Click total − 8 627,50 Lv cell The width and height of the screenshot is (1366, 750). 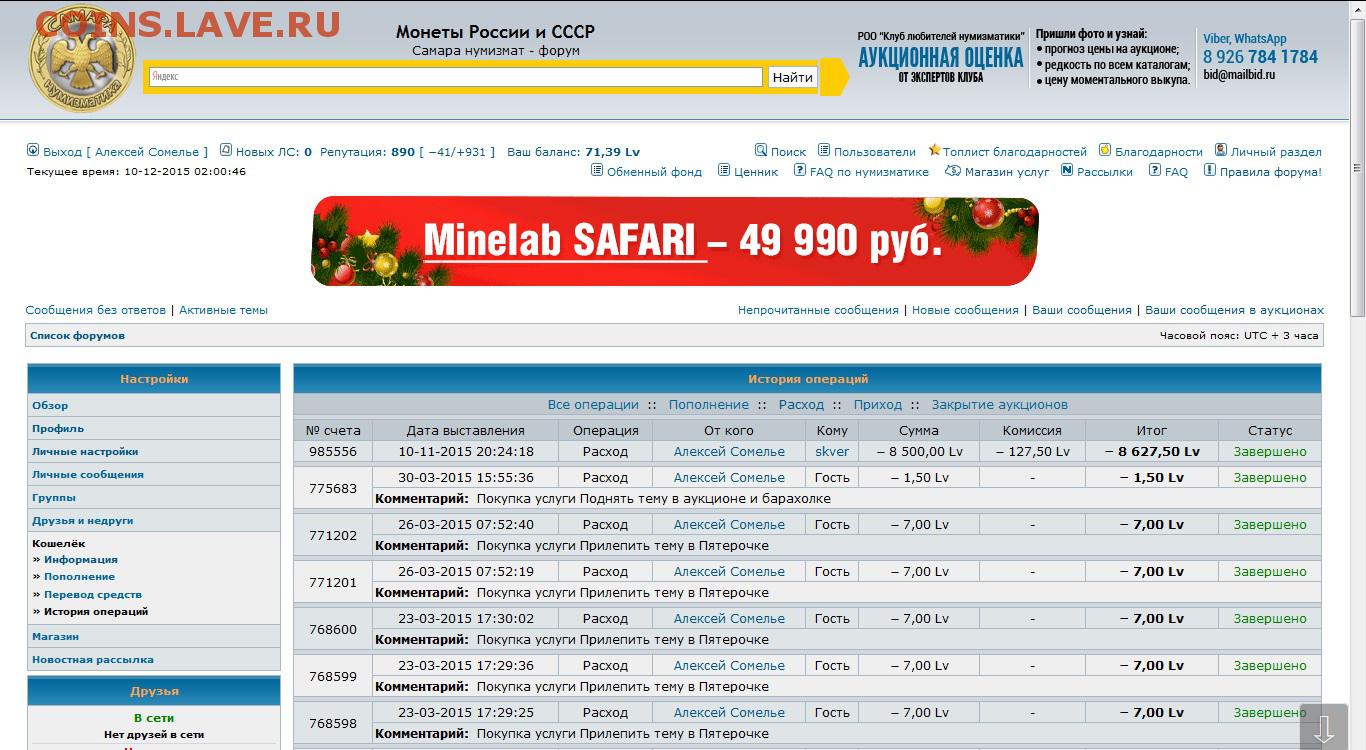tap(1152, 452)
